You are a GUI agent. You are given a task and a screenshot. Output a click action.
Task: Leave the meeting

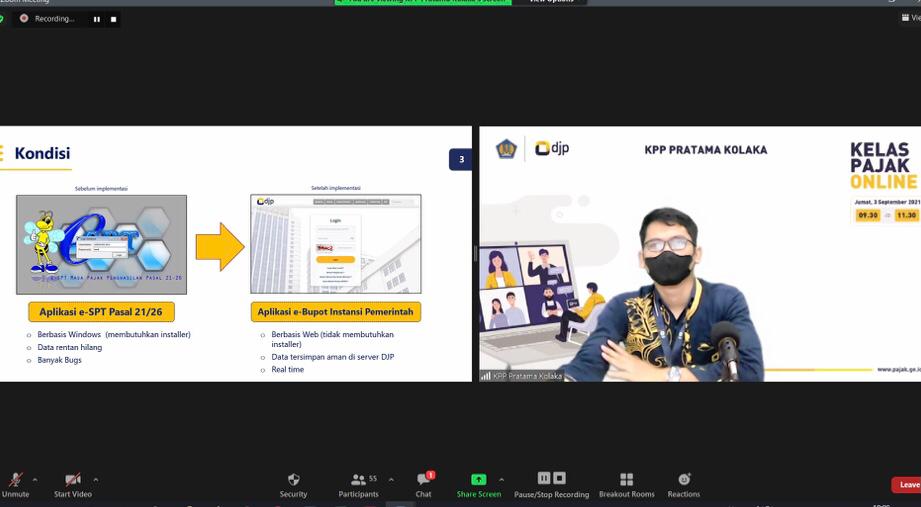[x=907, y=485]
